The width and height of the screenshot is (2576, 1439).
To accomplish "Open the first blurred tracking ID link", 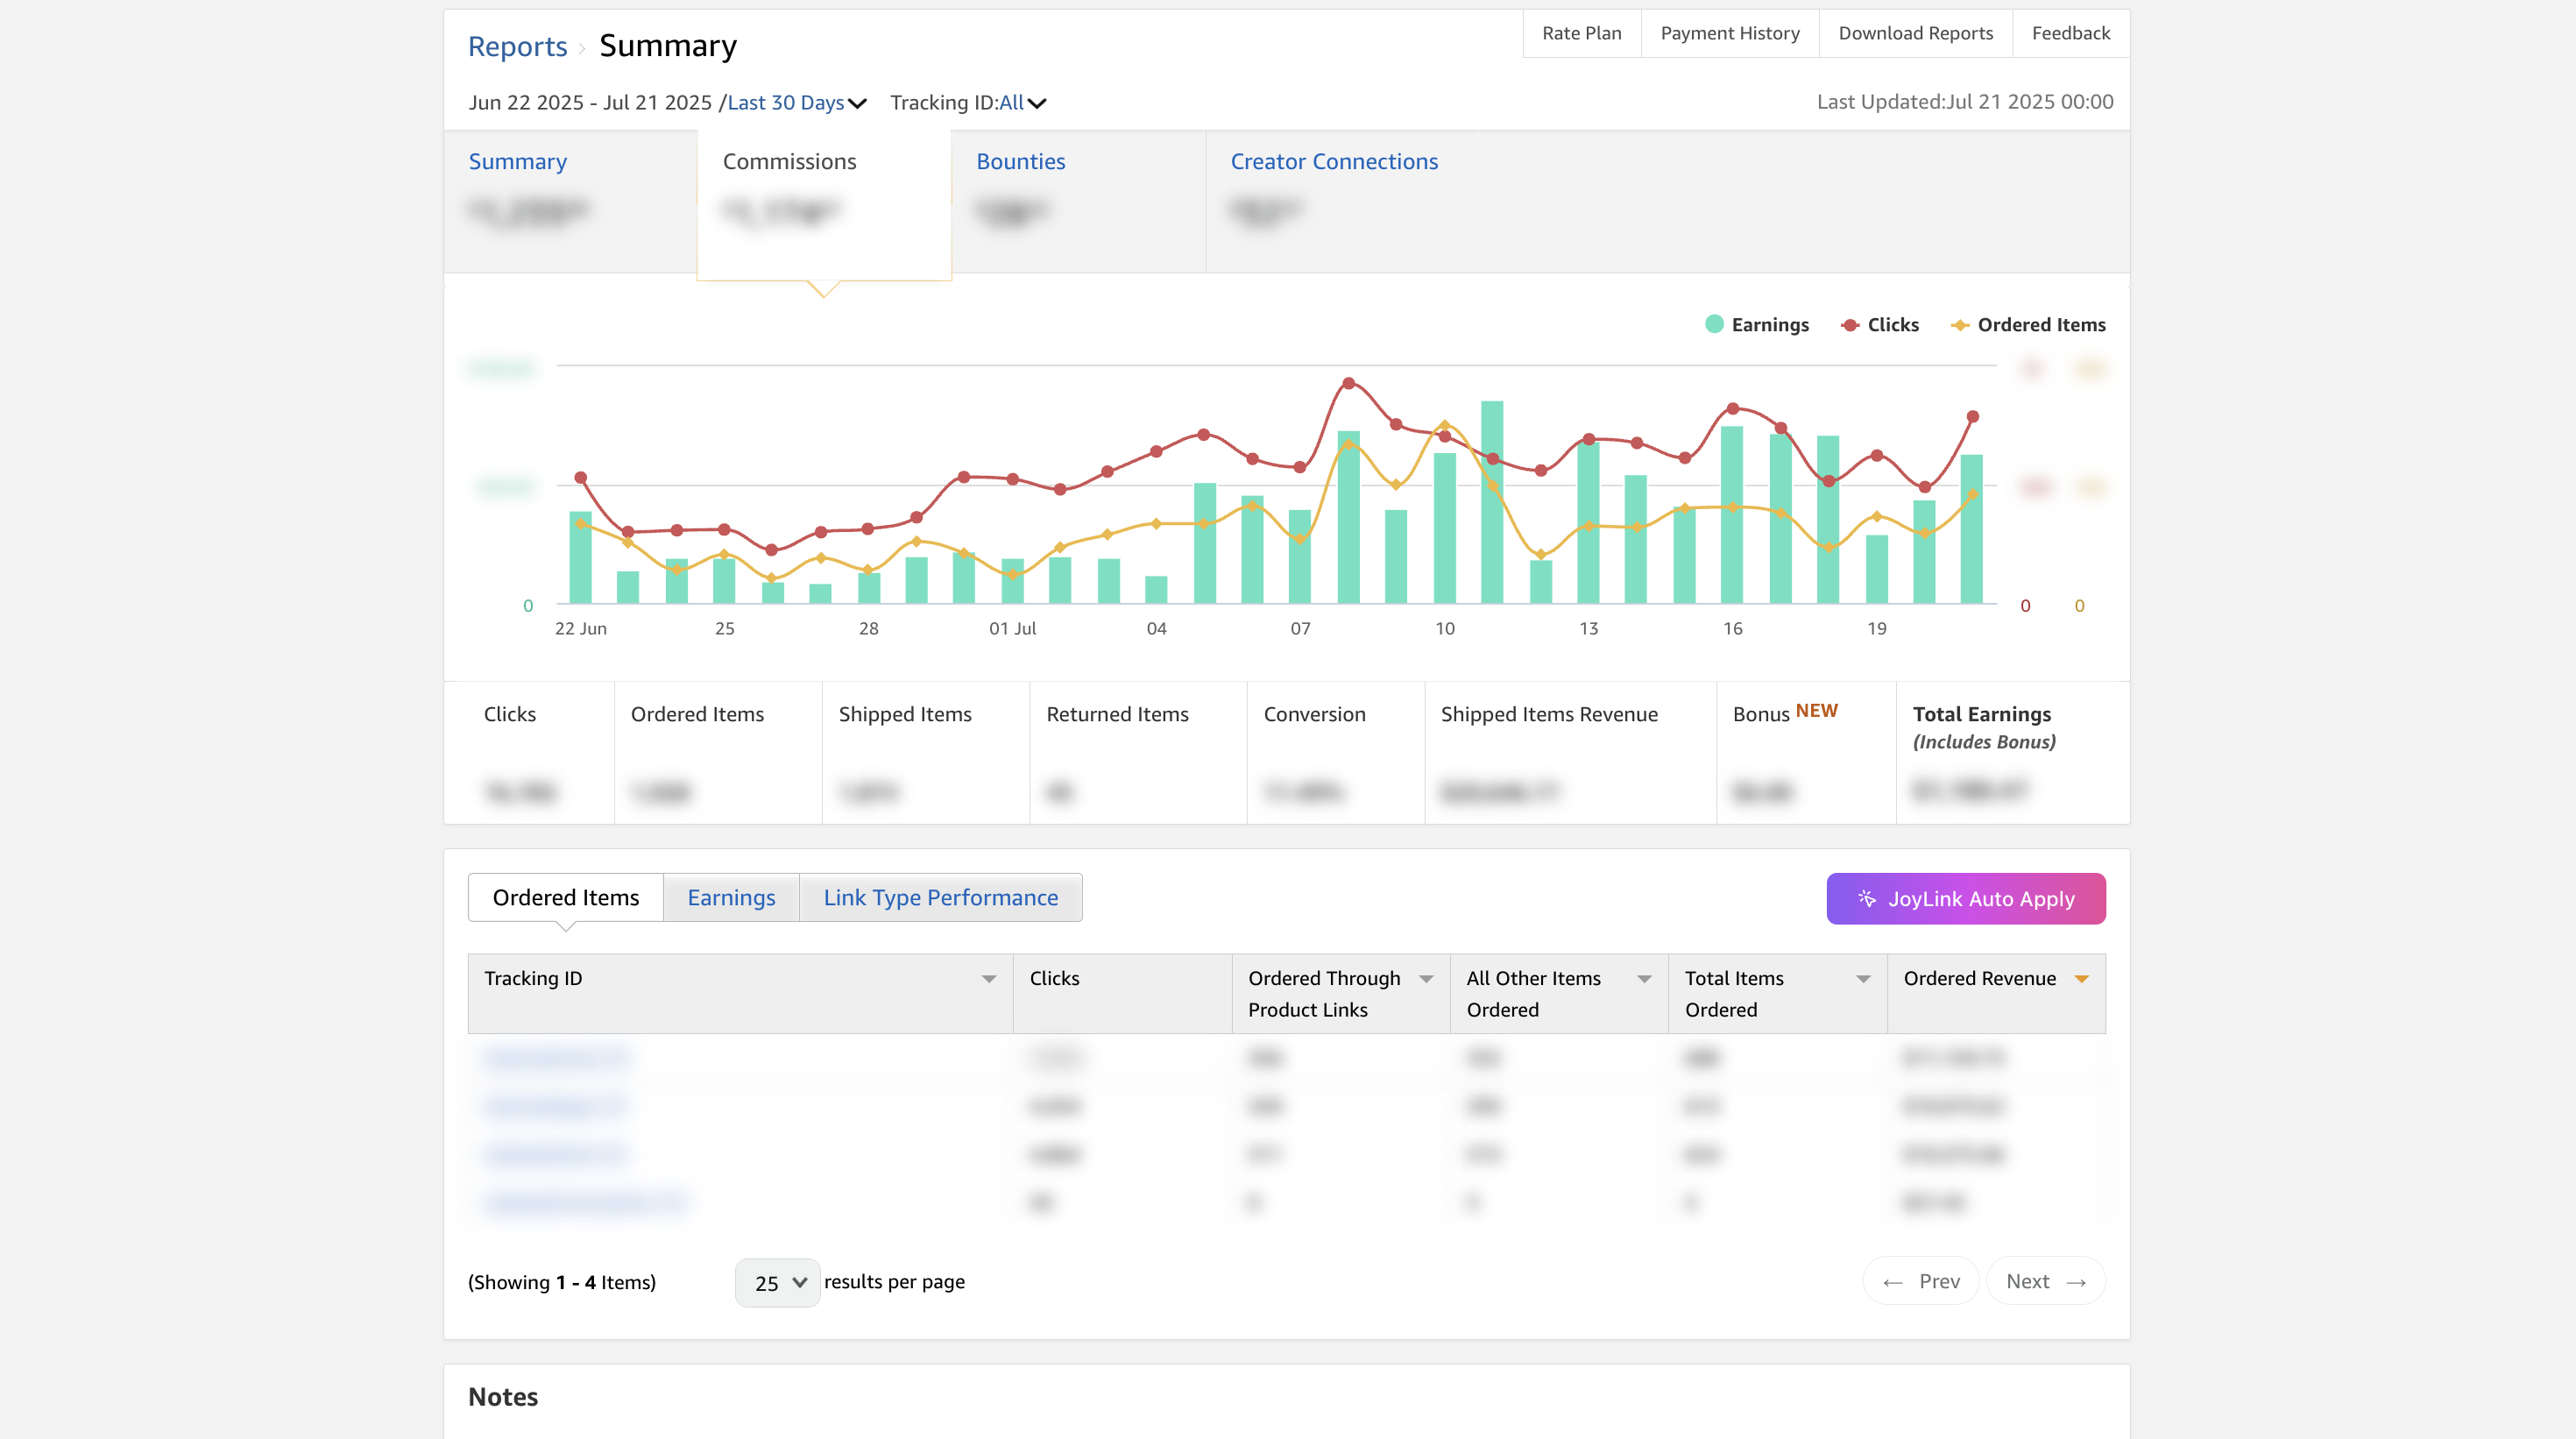I will [x=557, y=1057].
